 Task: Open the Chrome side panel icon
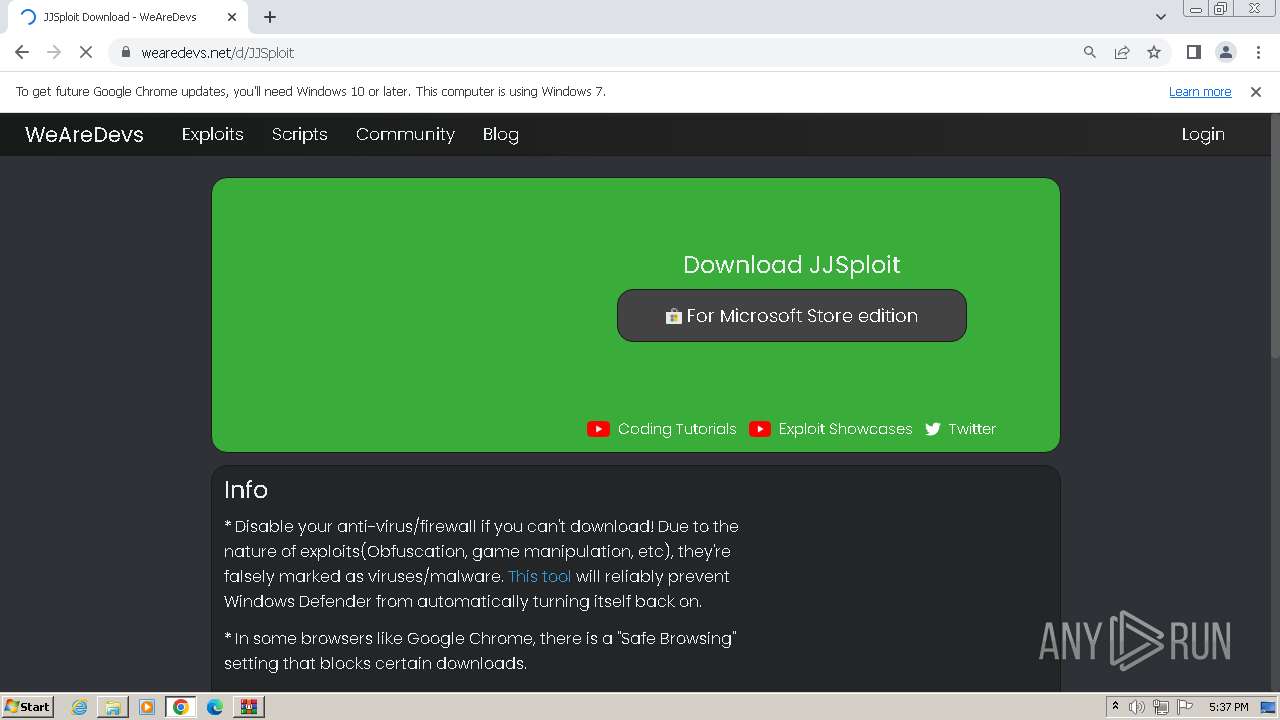tap(1193, 52)
